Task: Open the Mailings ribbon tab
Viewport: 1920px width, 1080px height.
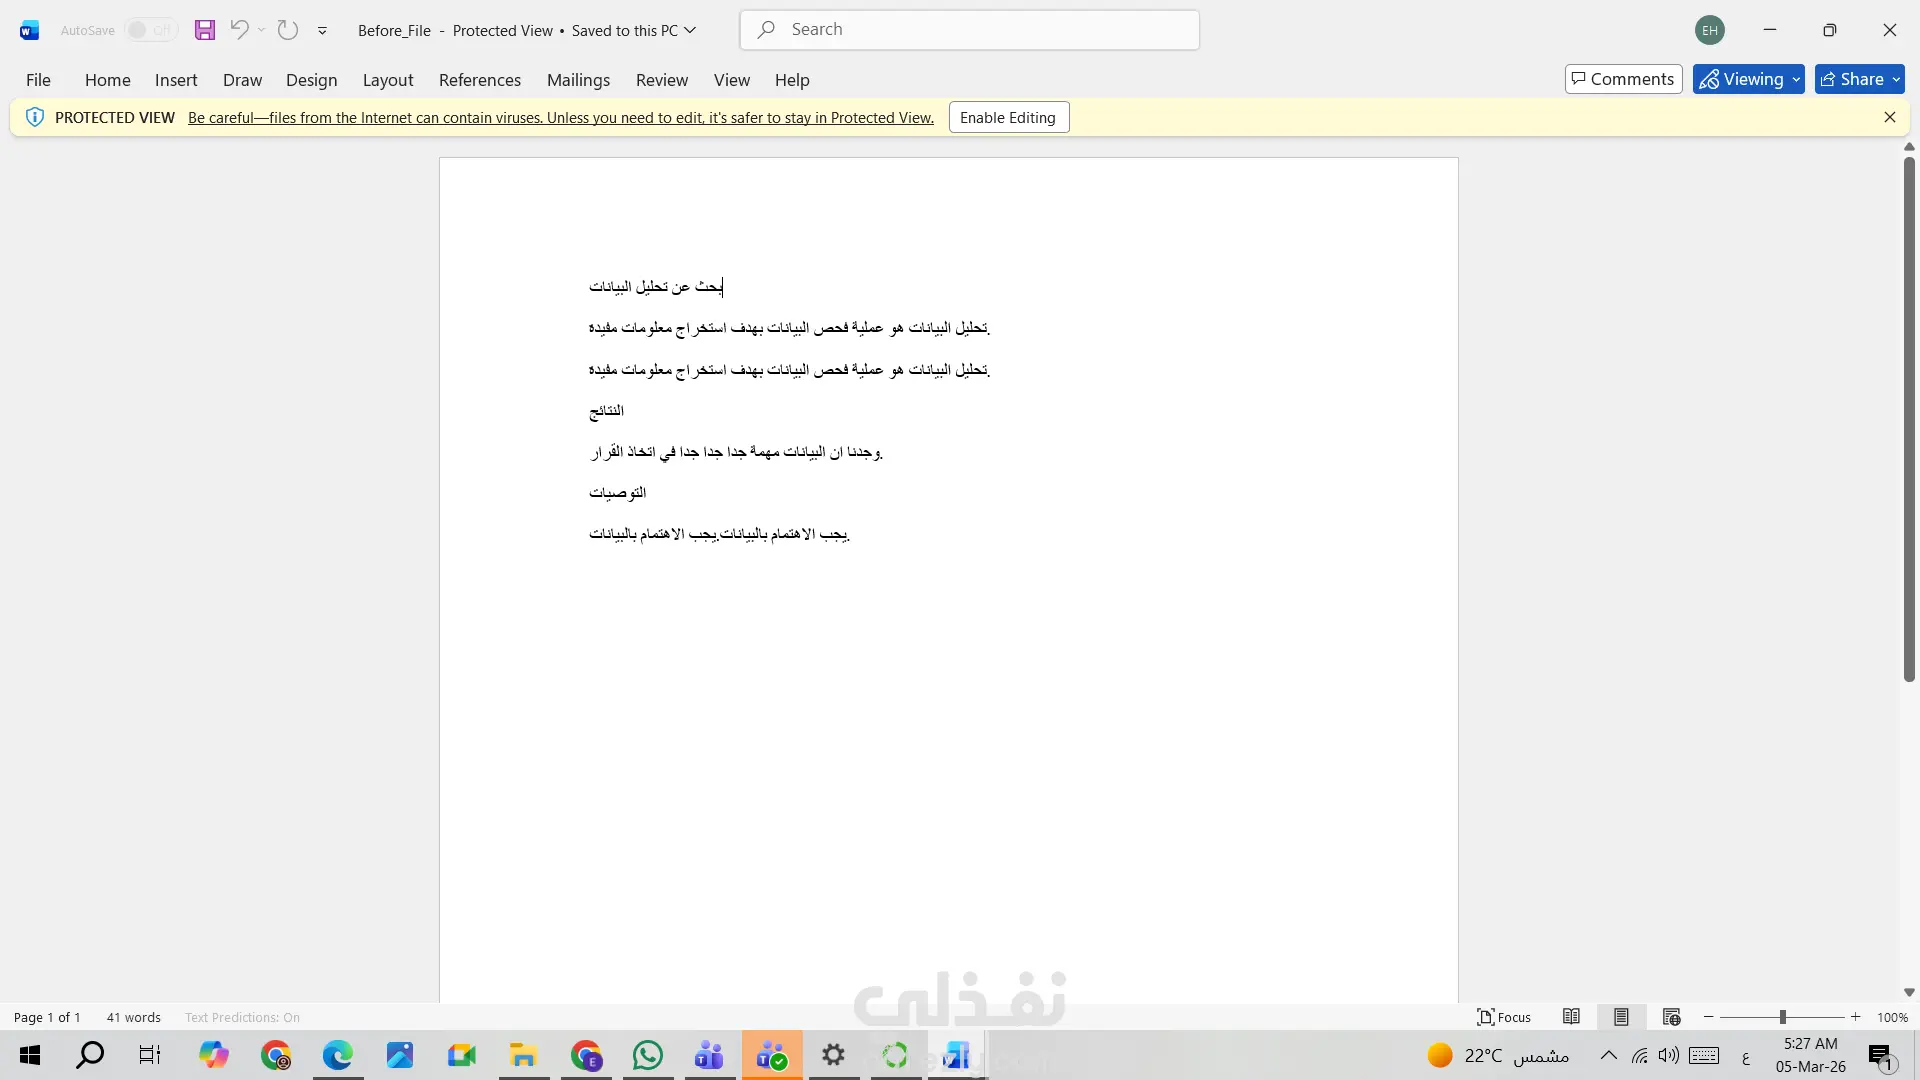Action: [578, 80]
